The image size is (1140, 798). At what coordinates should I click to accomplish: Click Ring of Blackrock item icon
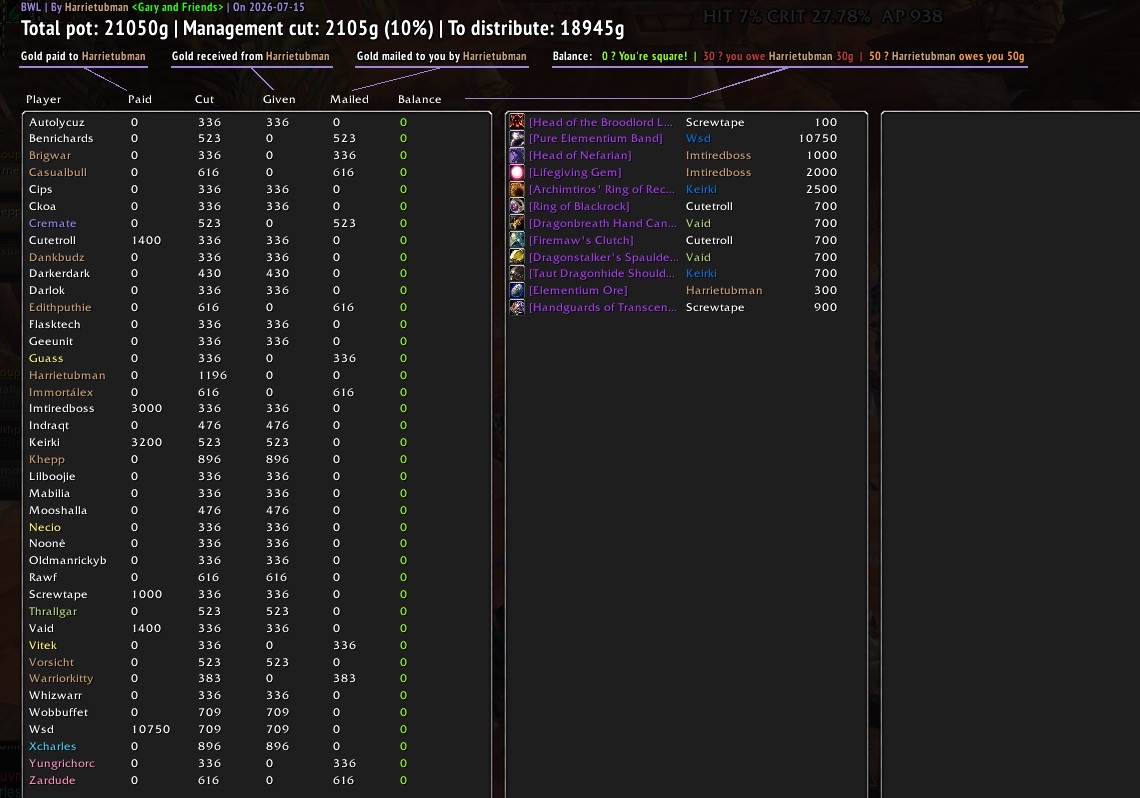pos(517,206)
